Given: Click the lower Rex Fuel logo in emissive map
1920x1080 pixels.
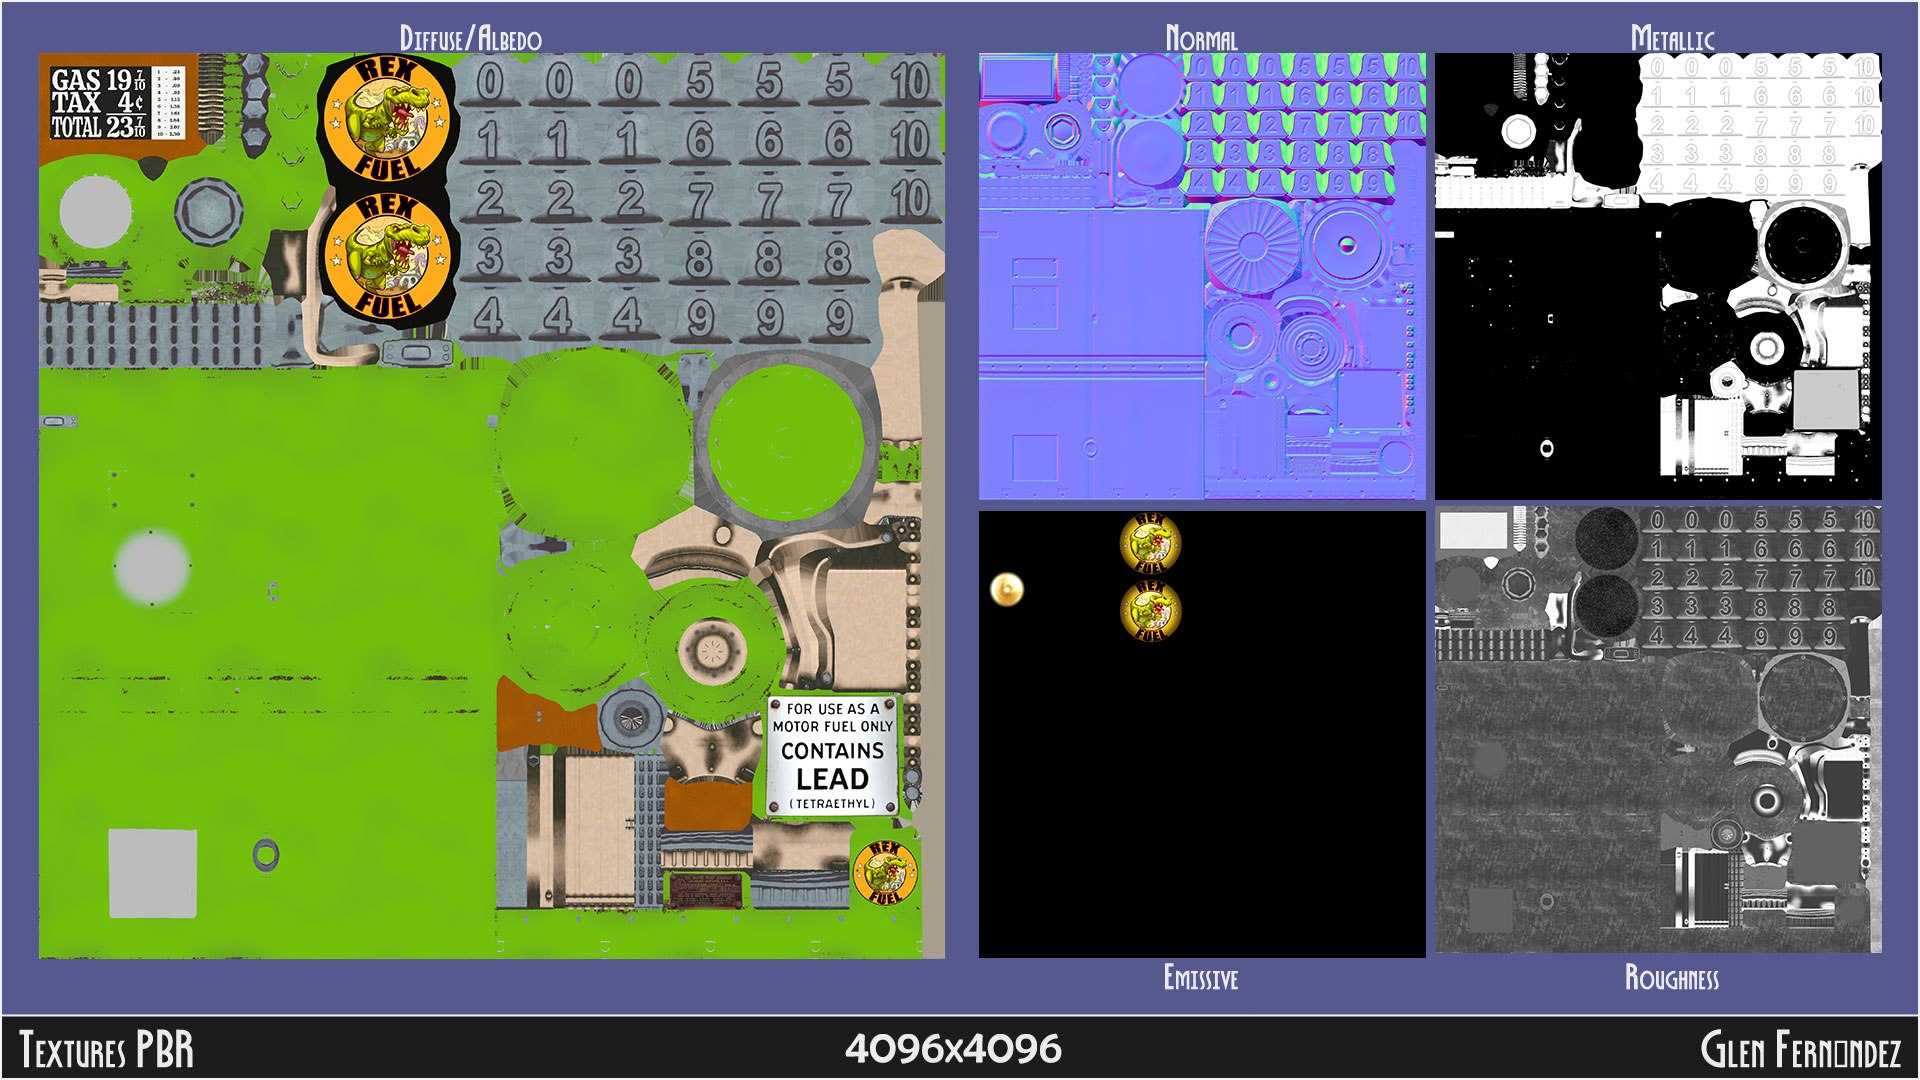Looking at the screenshot, I should tap(1150, 609).
